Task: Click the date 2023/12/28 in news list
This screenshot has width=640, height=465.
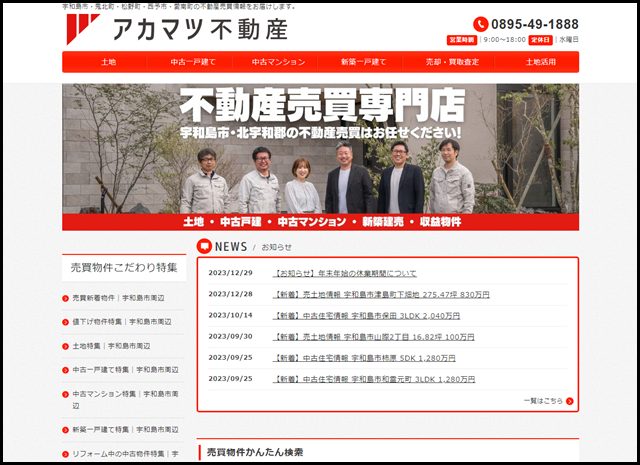Action: click(230, 294)
